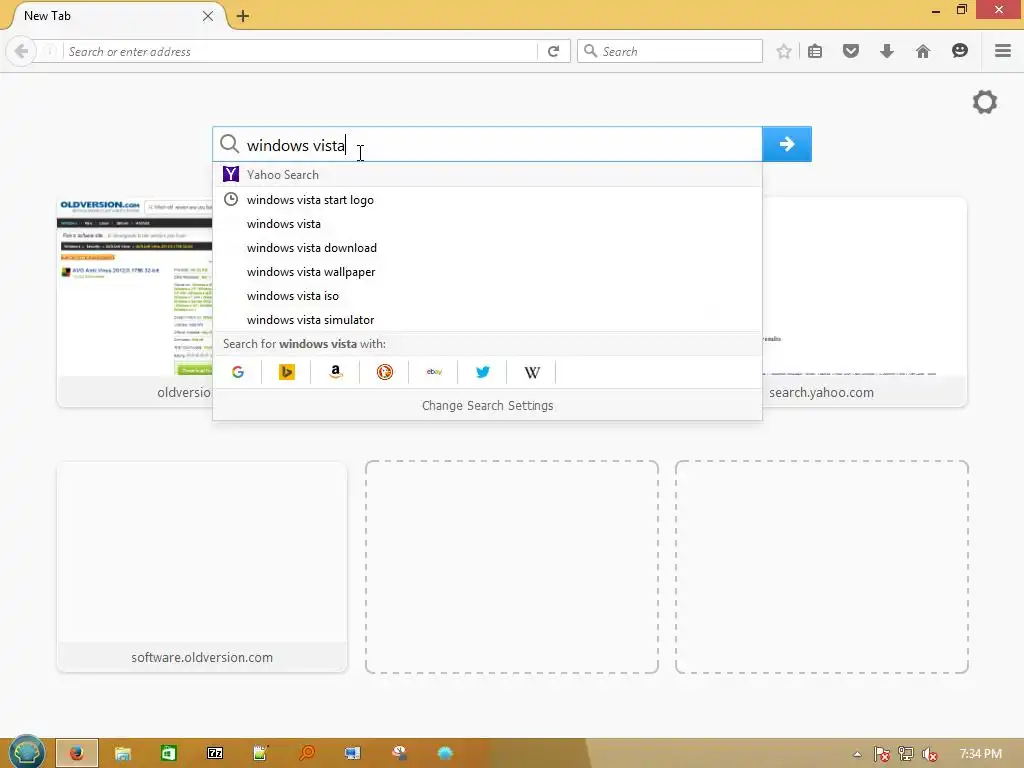
Task: Choose 'windows vista download' suggestion
Action: [x=487, y=248]
